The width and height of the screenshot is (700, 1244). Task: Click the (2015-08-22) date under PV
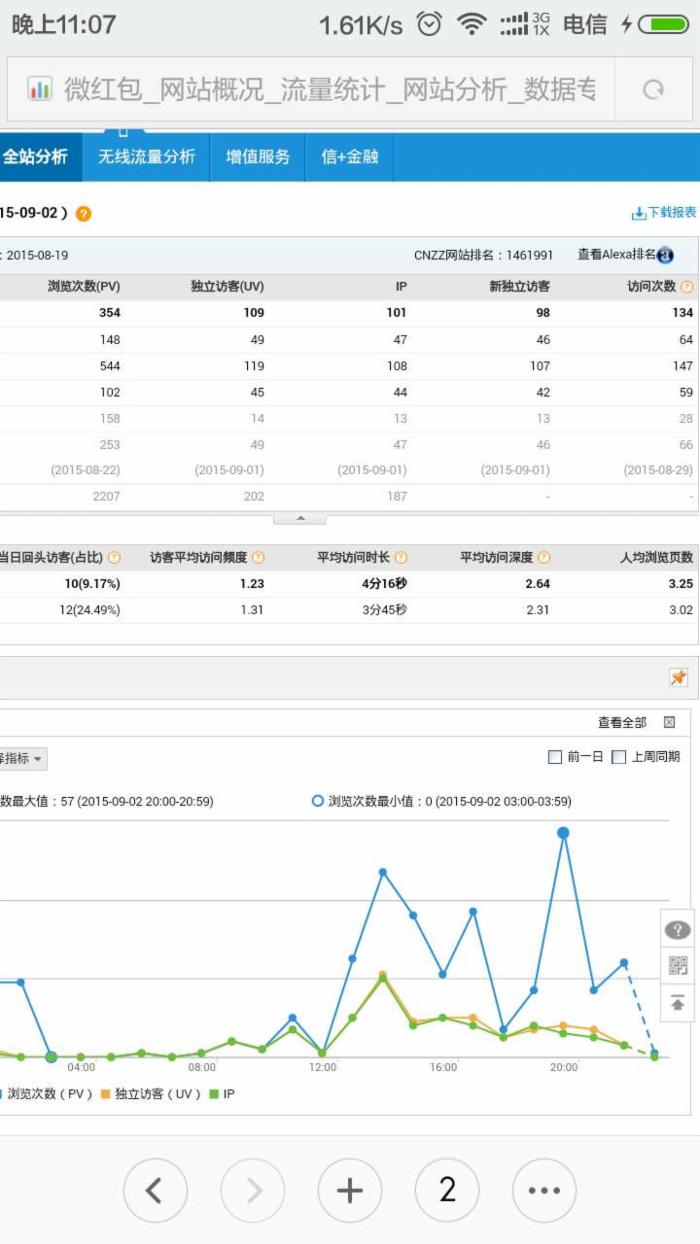[x=86, y=470]
